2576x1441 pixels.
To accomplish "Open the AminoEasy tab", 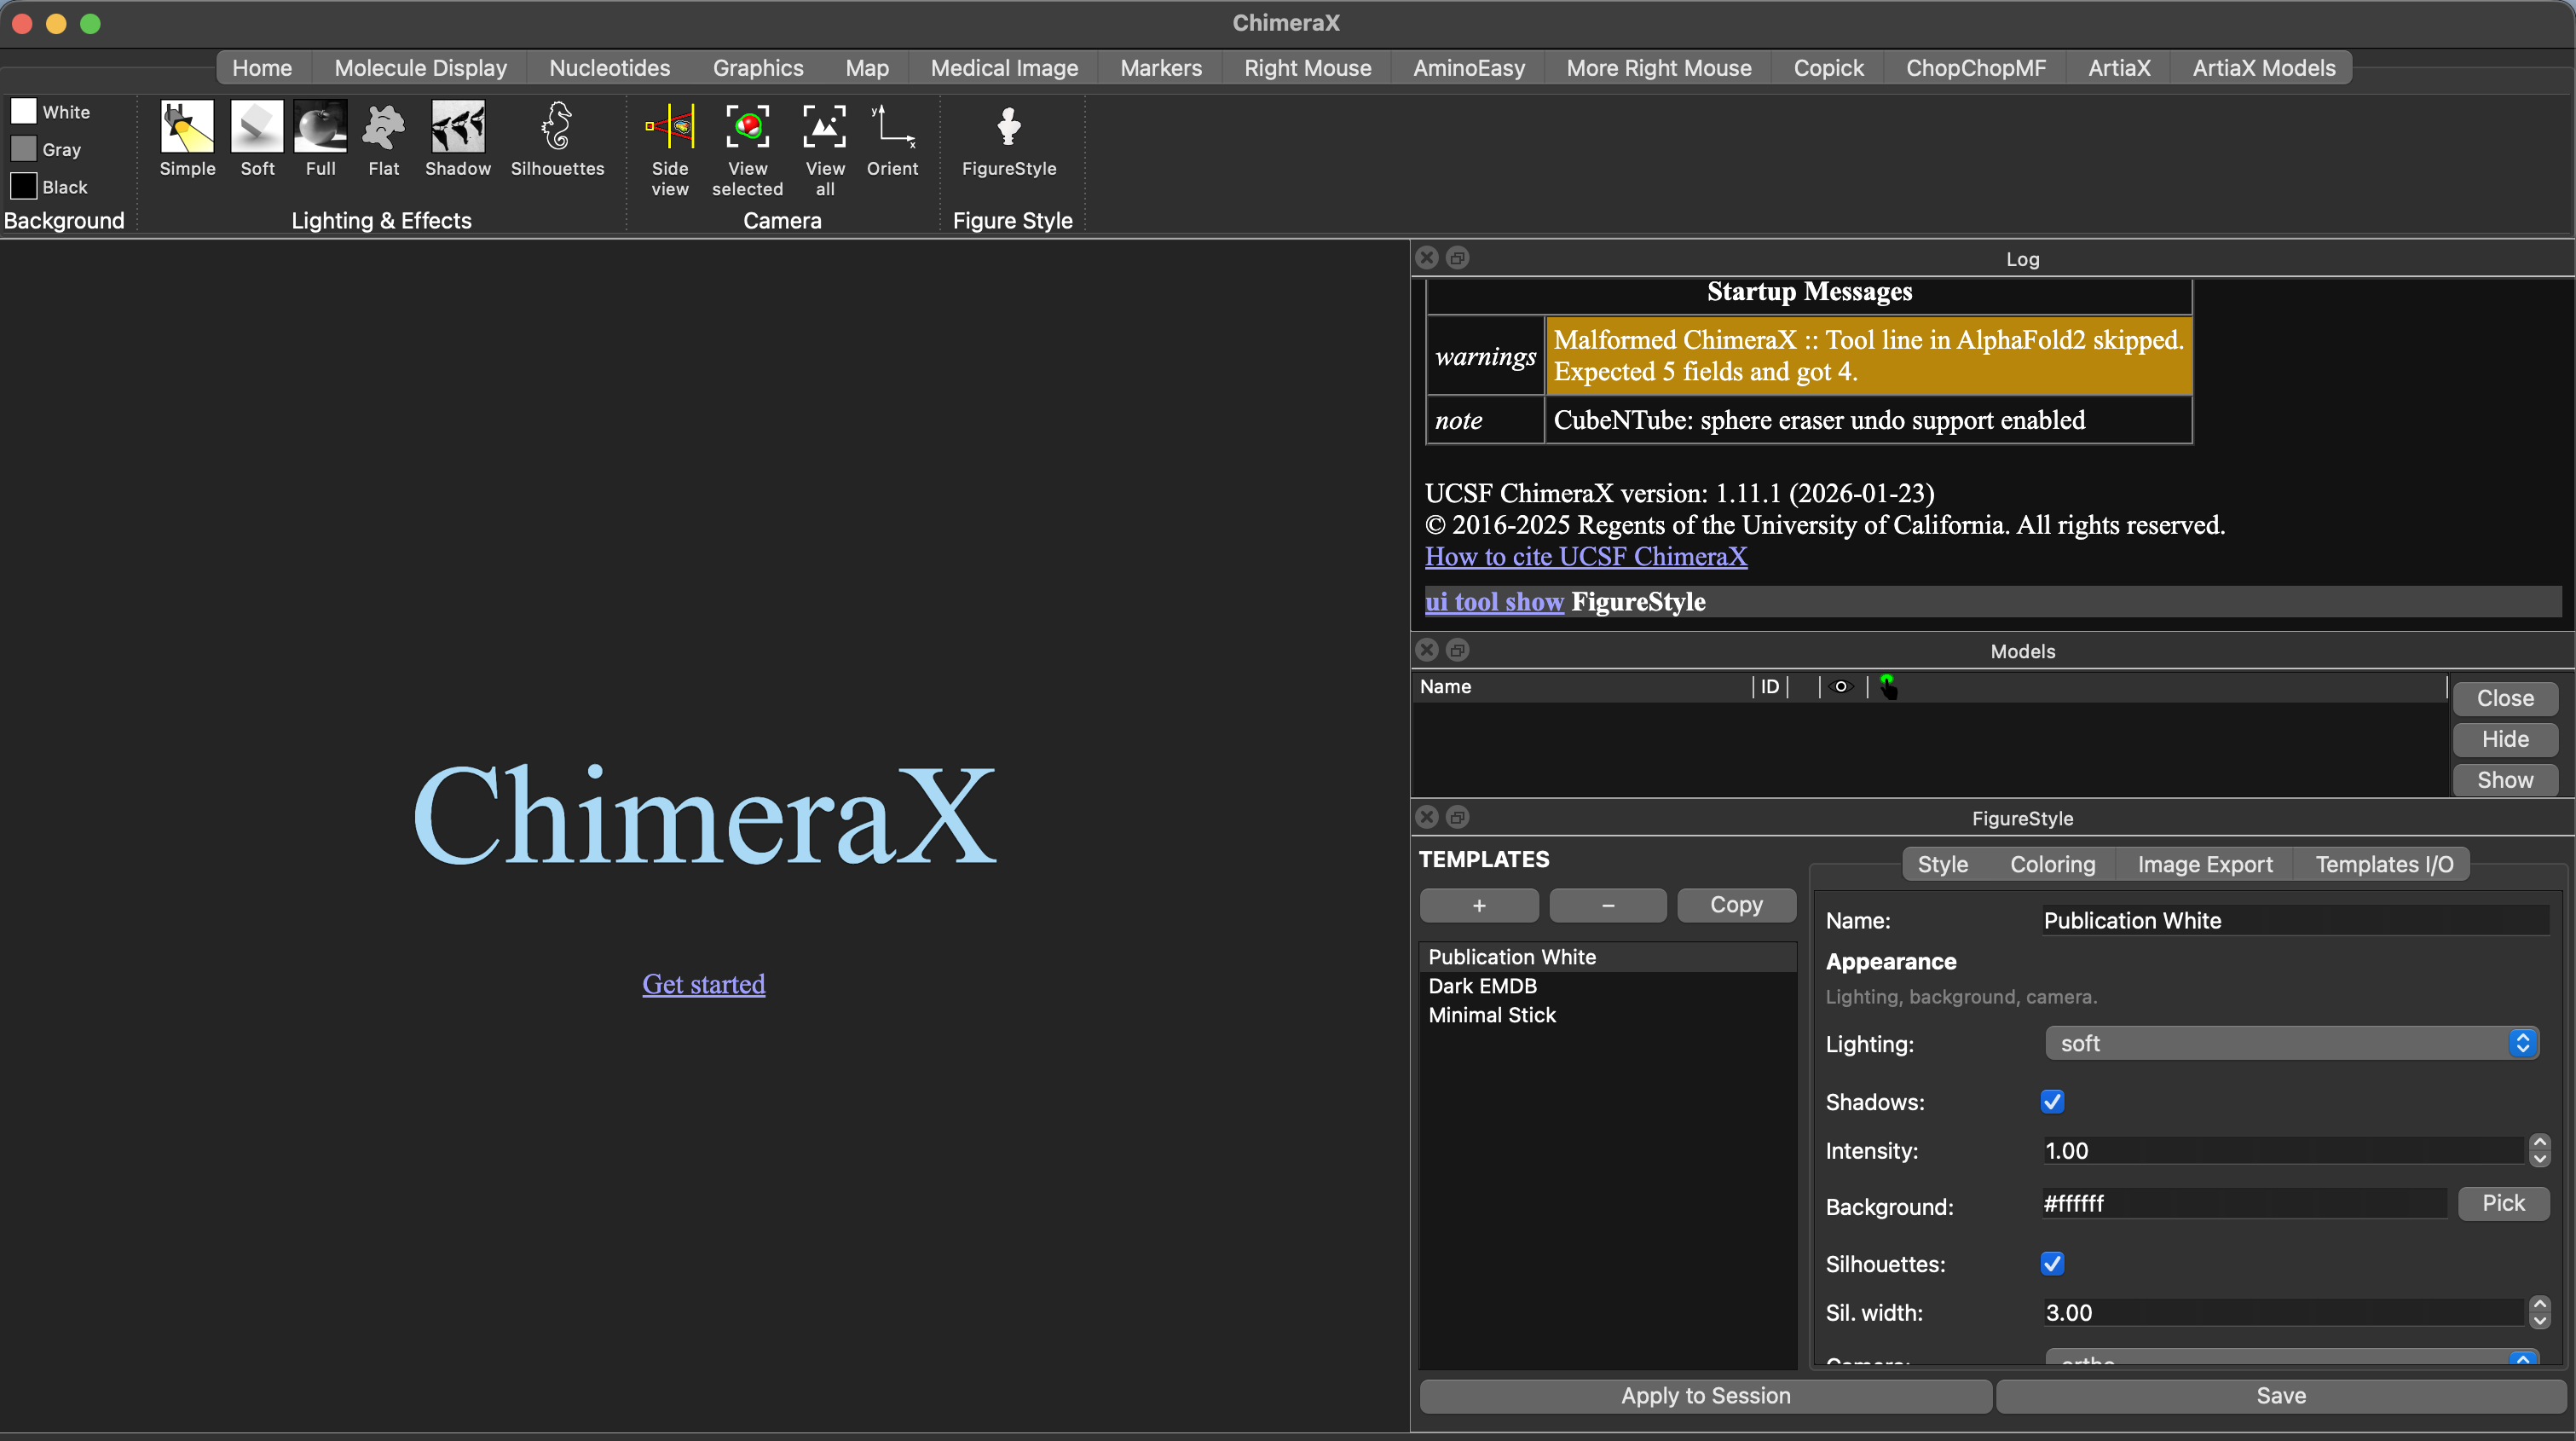I will 1469,68.
